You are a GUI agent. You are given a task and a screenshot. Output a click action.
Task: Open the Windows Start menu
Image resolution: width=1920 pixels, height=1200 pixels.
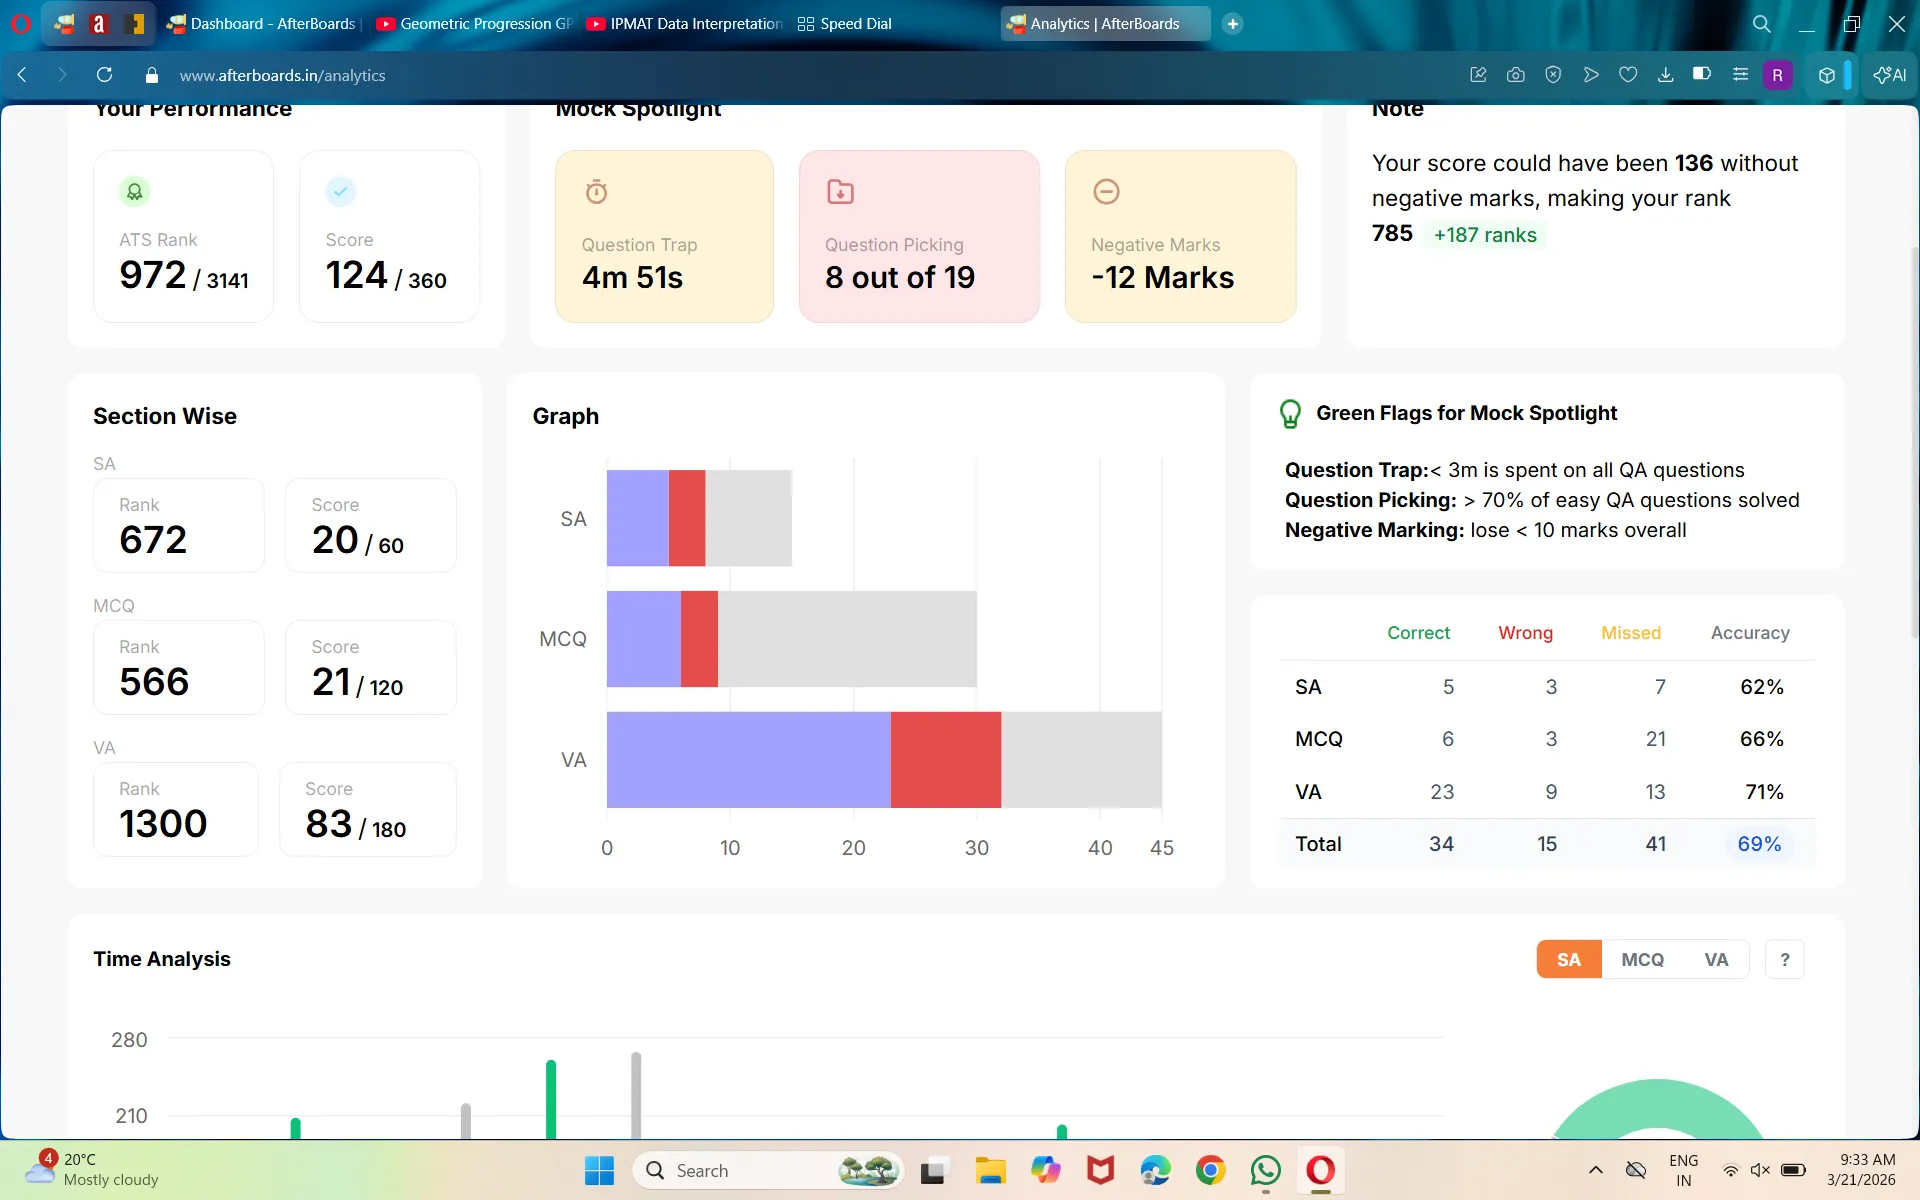[599, 1170]
